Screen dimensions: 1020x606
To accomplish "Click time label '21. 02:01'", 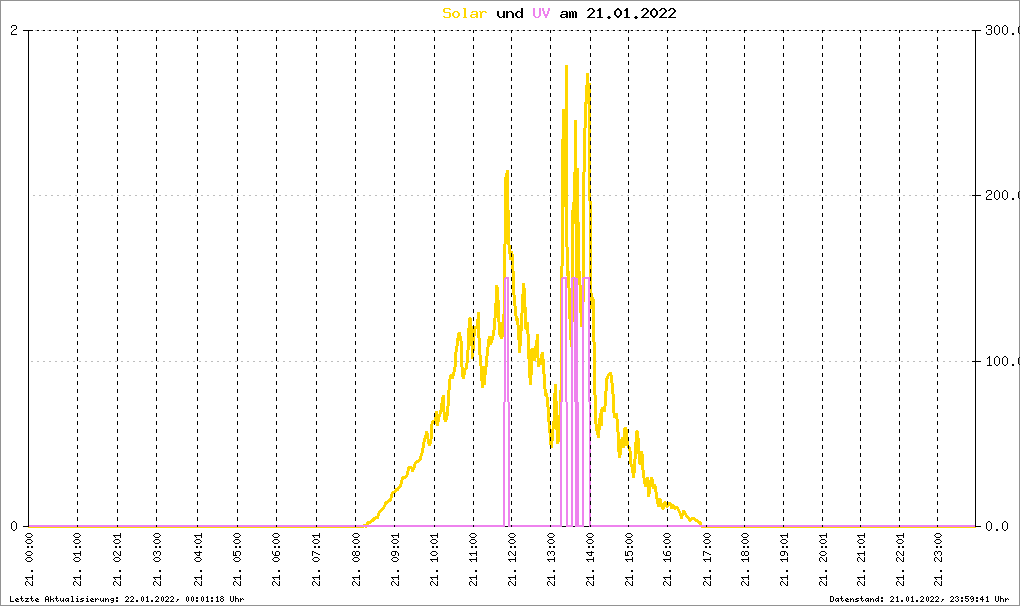I will (117, 560).
